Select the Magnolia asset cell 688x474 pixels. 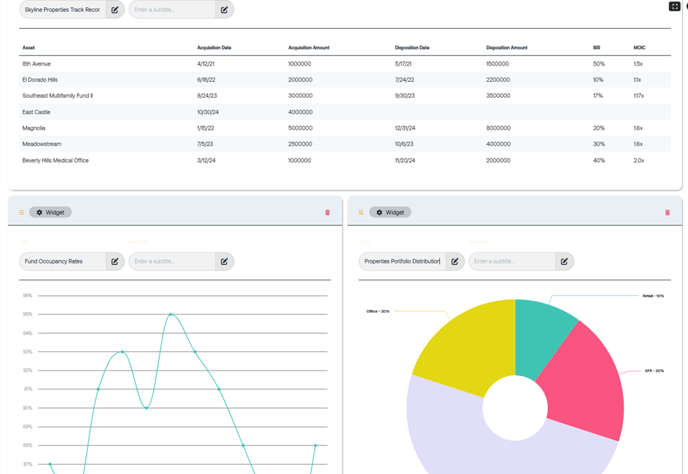[34, 128]
